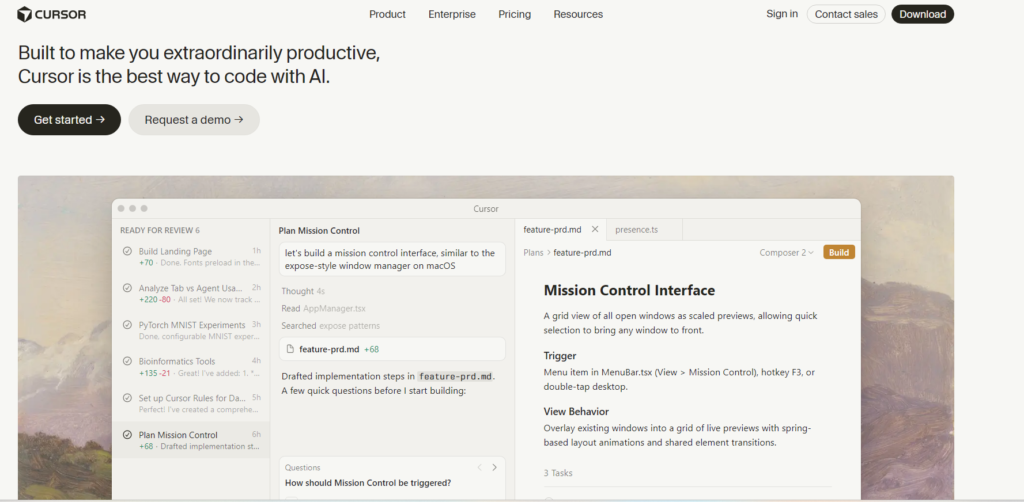Viewport: 1024px width, 502px height.
Task: Click the file icon next to feature-prd.md +68
Action: [x=290, y=349]
